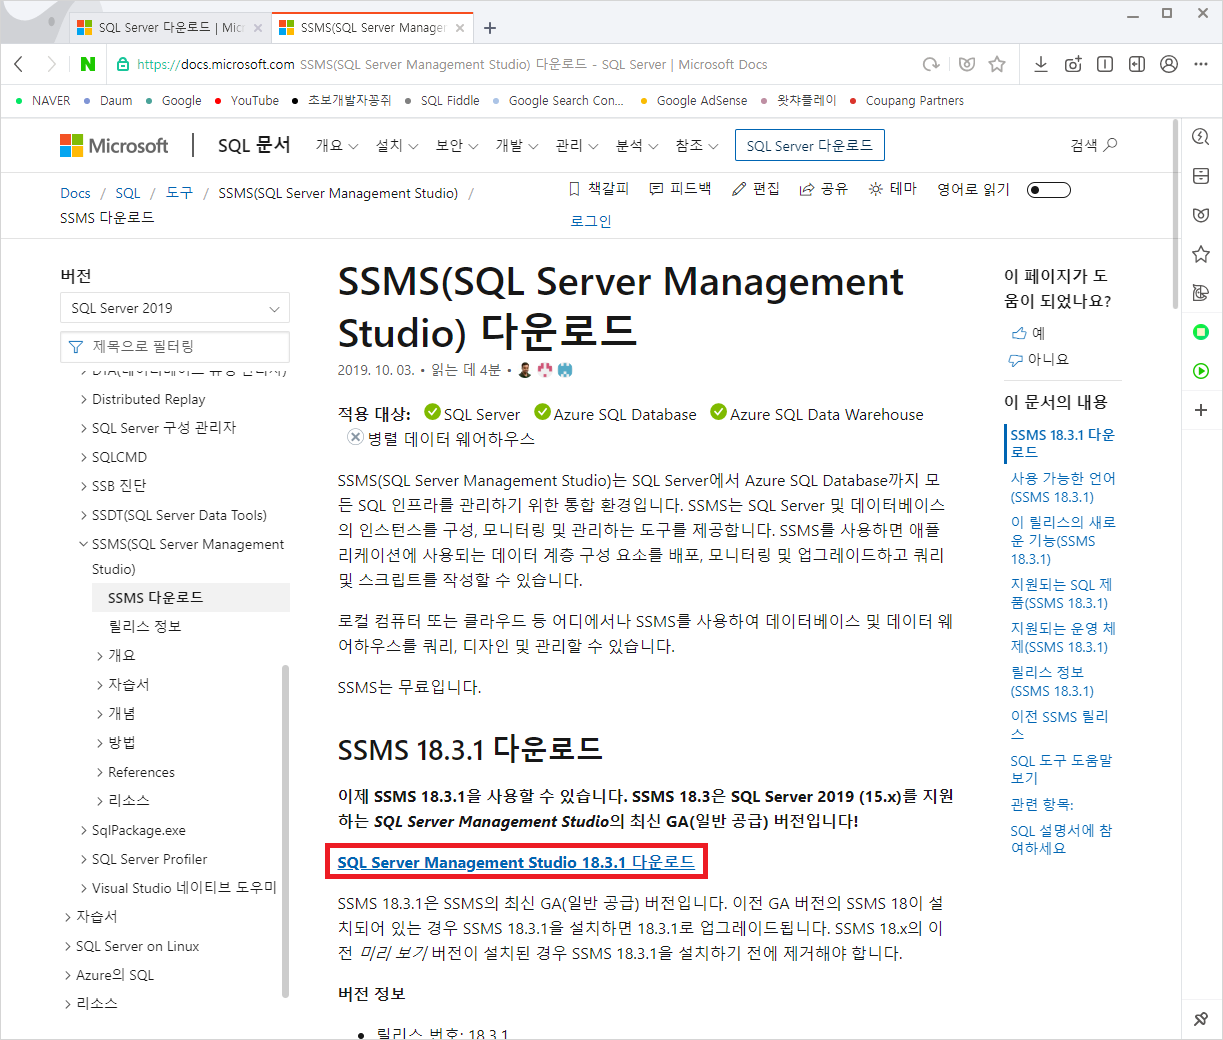Image resolution: width=1223 pixels, height=1040 pixels.
Task: Open the scrapbook drawer icon in sidebar
Action: [x=1201, y=176]
